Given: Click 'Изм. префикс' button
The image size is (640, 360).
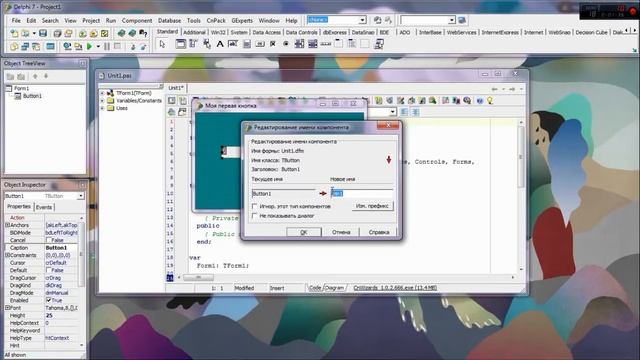Looking at the screenshot, I should [x=372, y=206].
